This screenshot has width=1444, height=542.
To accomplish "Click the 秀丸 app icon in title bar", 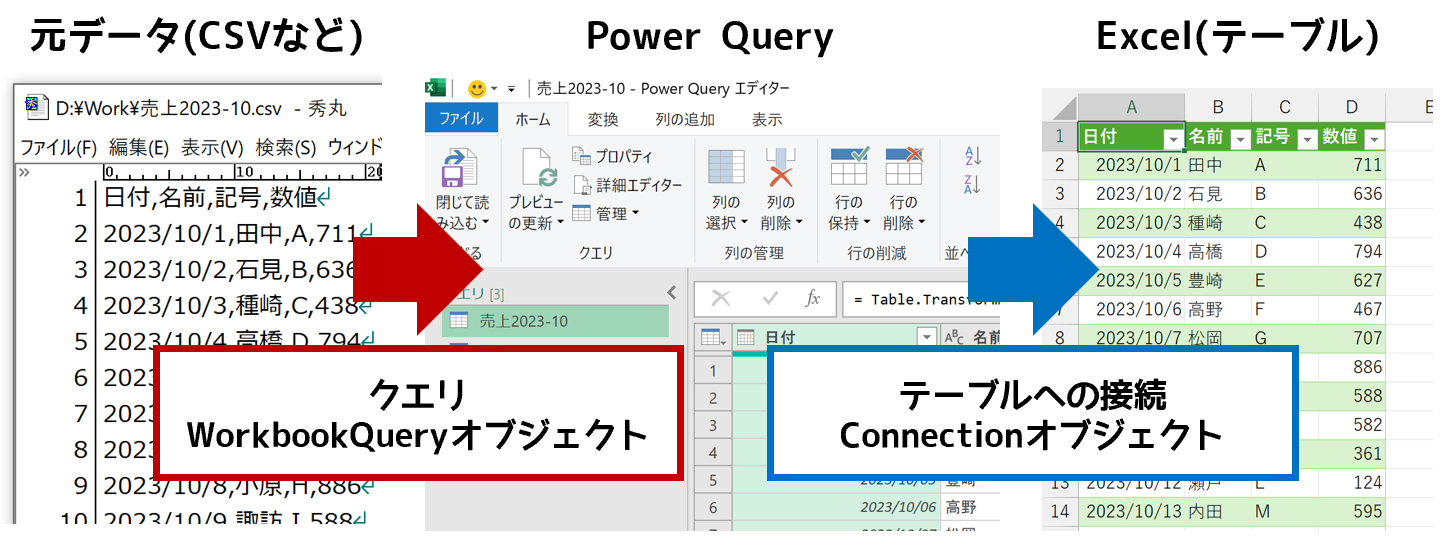I will [37, 106].
